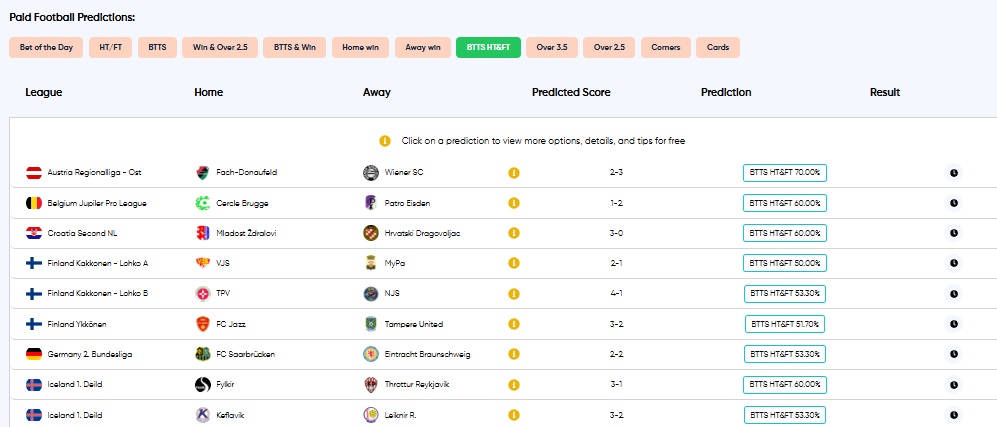Image resolution: width=997 pixels, height=427 pixels.
Task: Open BTTS HT&FT 70.00% prediction button
Action: pos(785,172)
